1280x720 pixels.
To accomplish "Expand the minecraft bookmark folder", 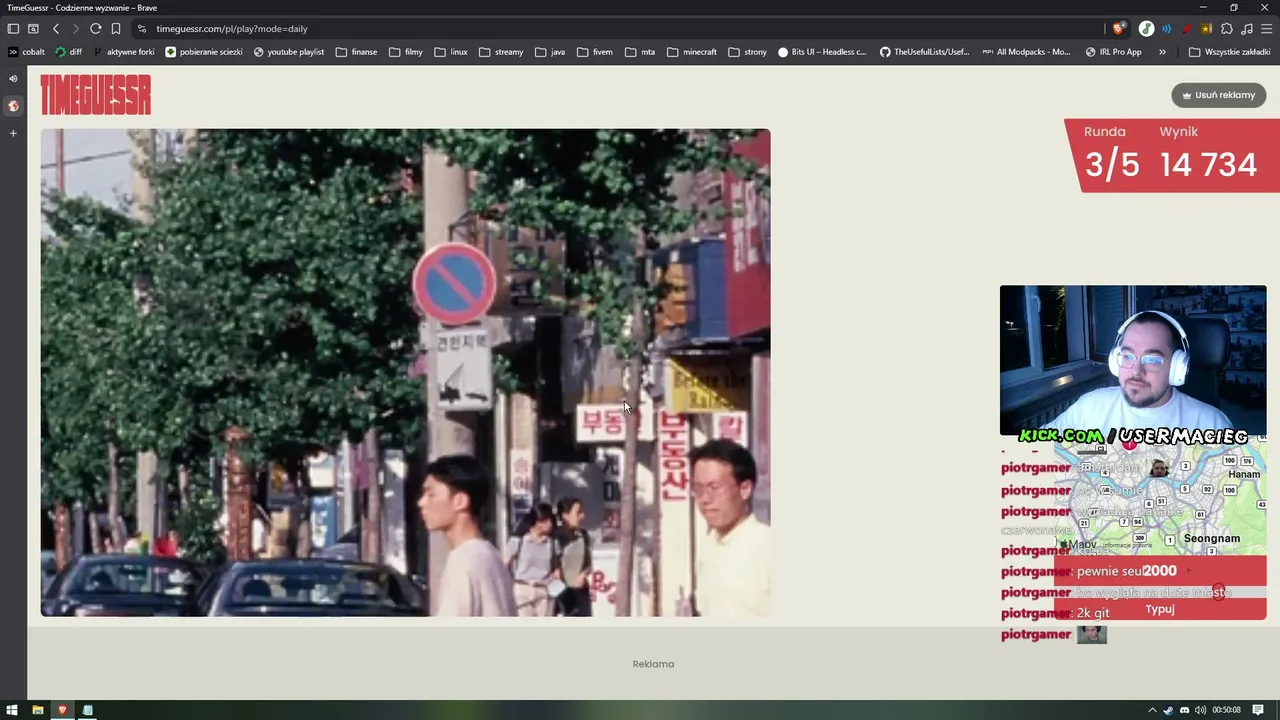I will [692, 52].
